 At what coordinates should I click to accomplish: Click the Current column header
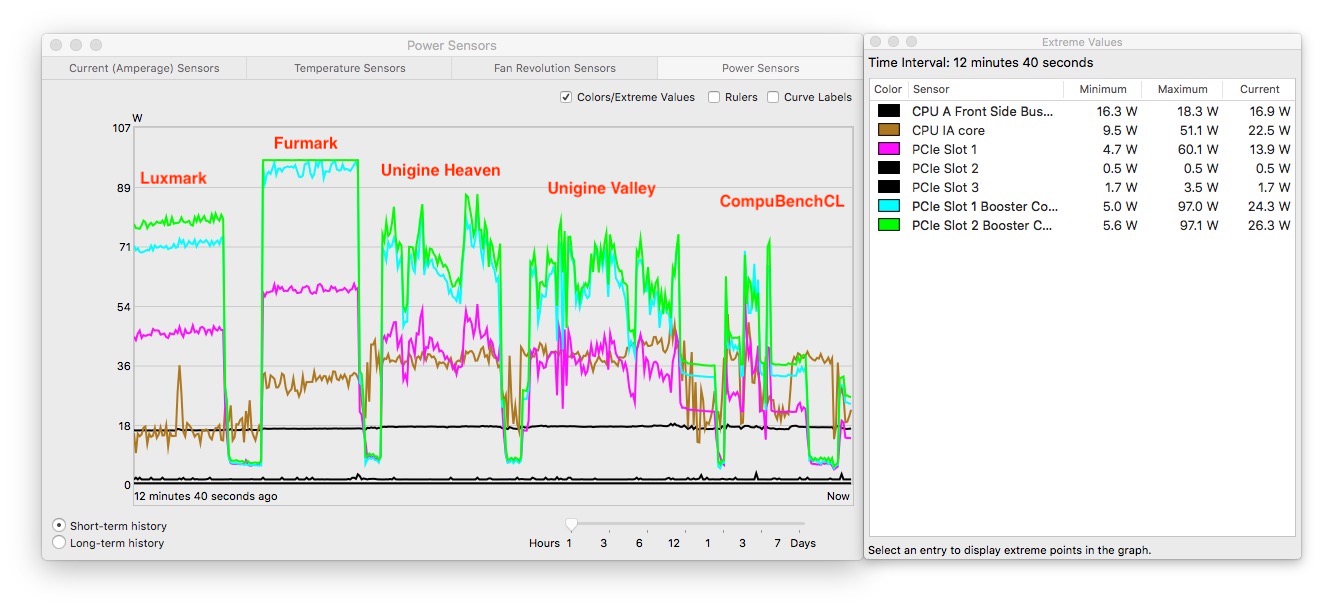(x=1259, y=89)
